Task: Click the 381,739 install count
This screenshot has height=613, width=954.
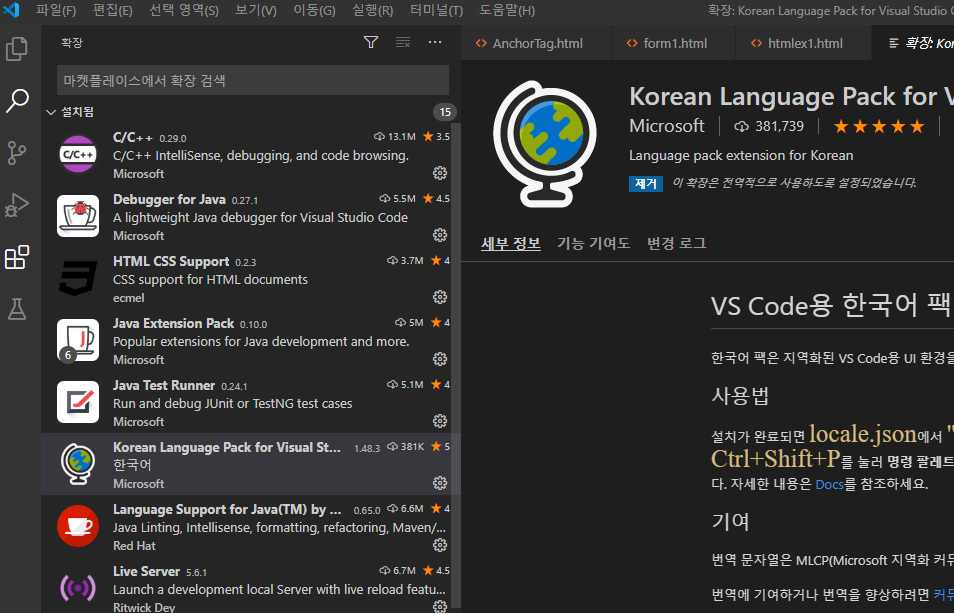Action: pyautogui.click(x=769, y=126)
